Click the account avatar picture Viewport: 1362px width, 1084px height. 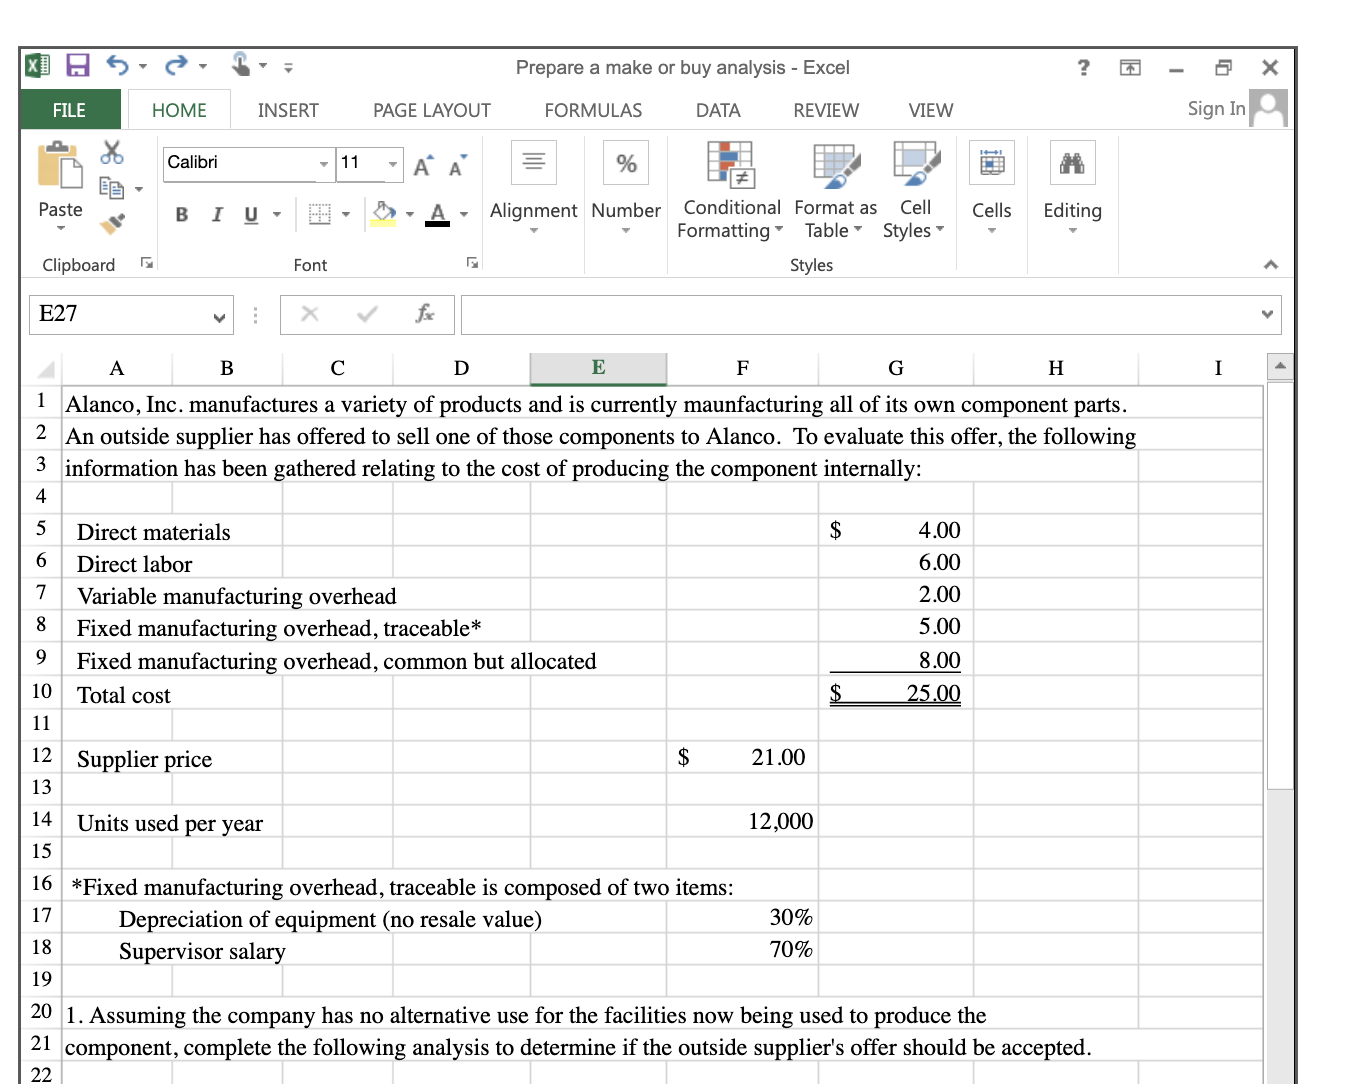click(x=1268, y=108)
